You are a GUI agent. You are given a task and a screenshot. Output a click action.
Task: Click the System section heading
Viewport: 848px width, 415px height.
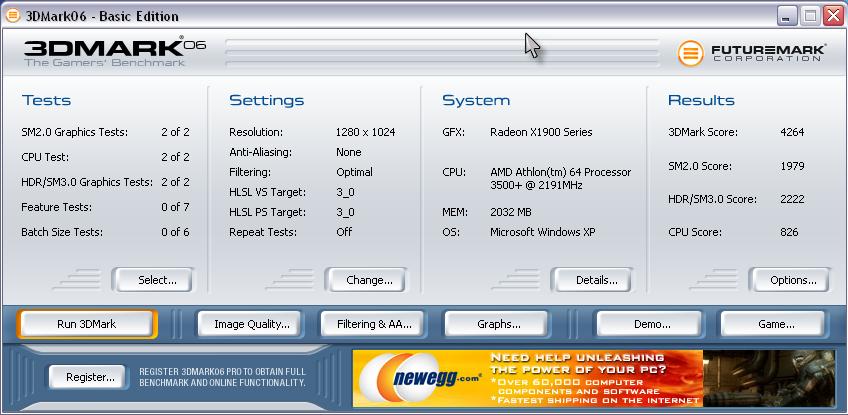point(476,100)
